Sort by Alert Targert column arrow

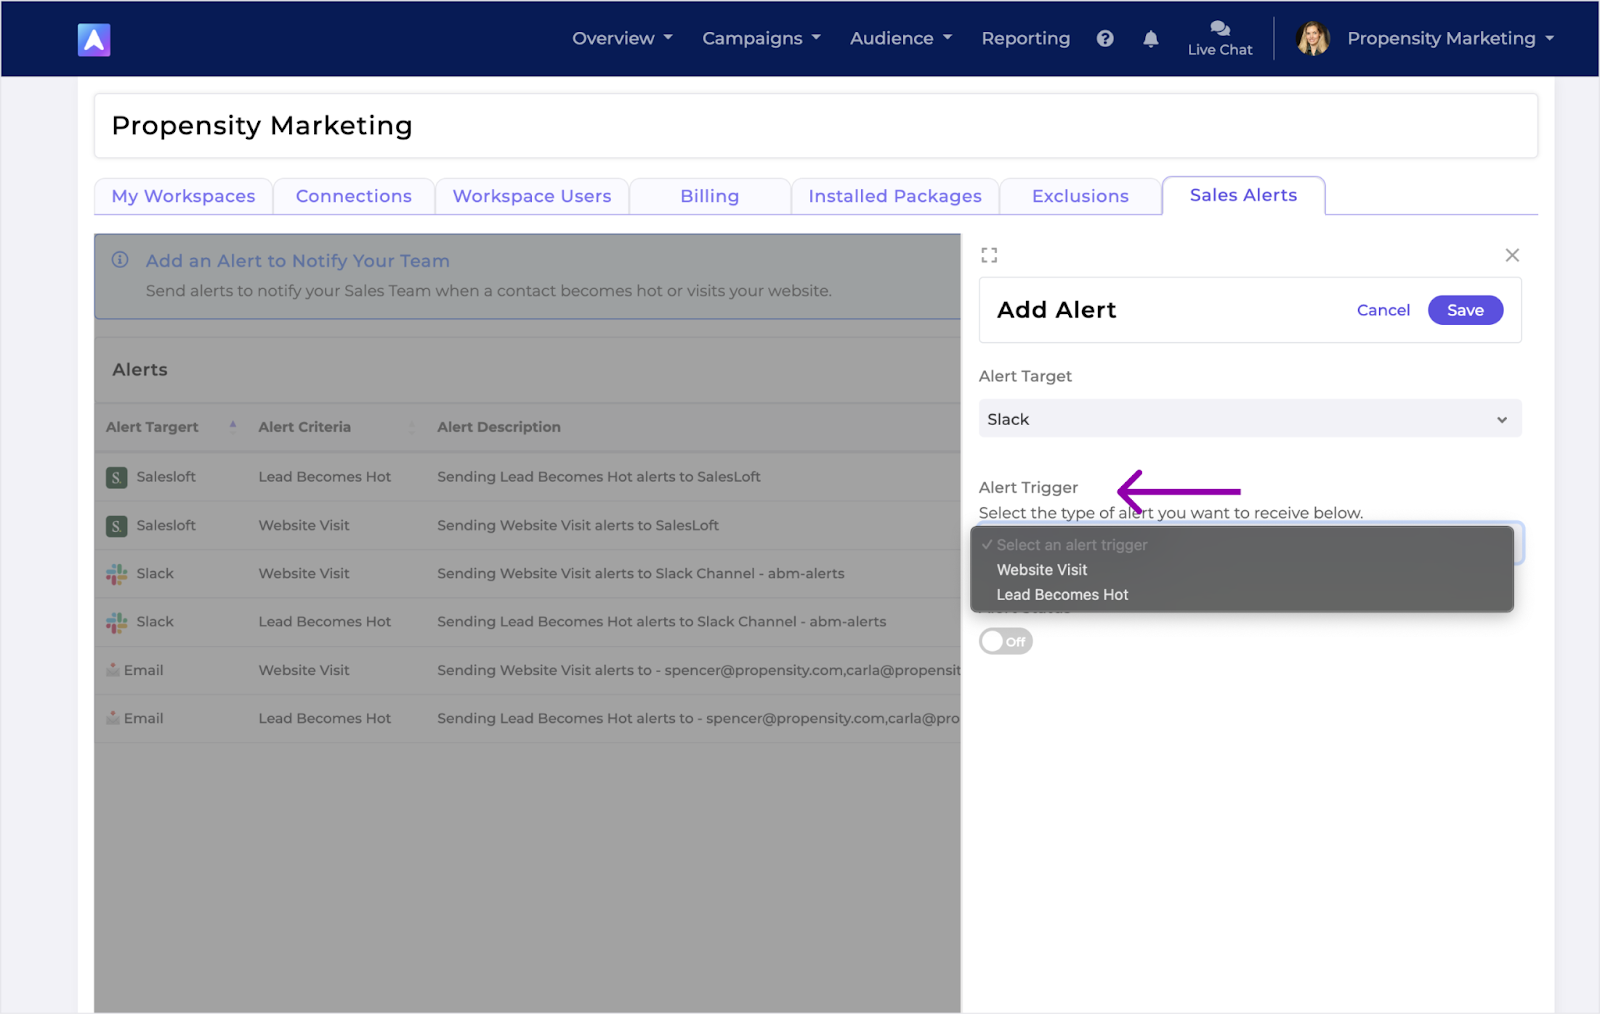click(233, 426)
